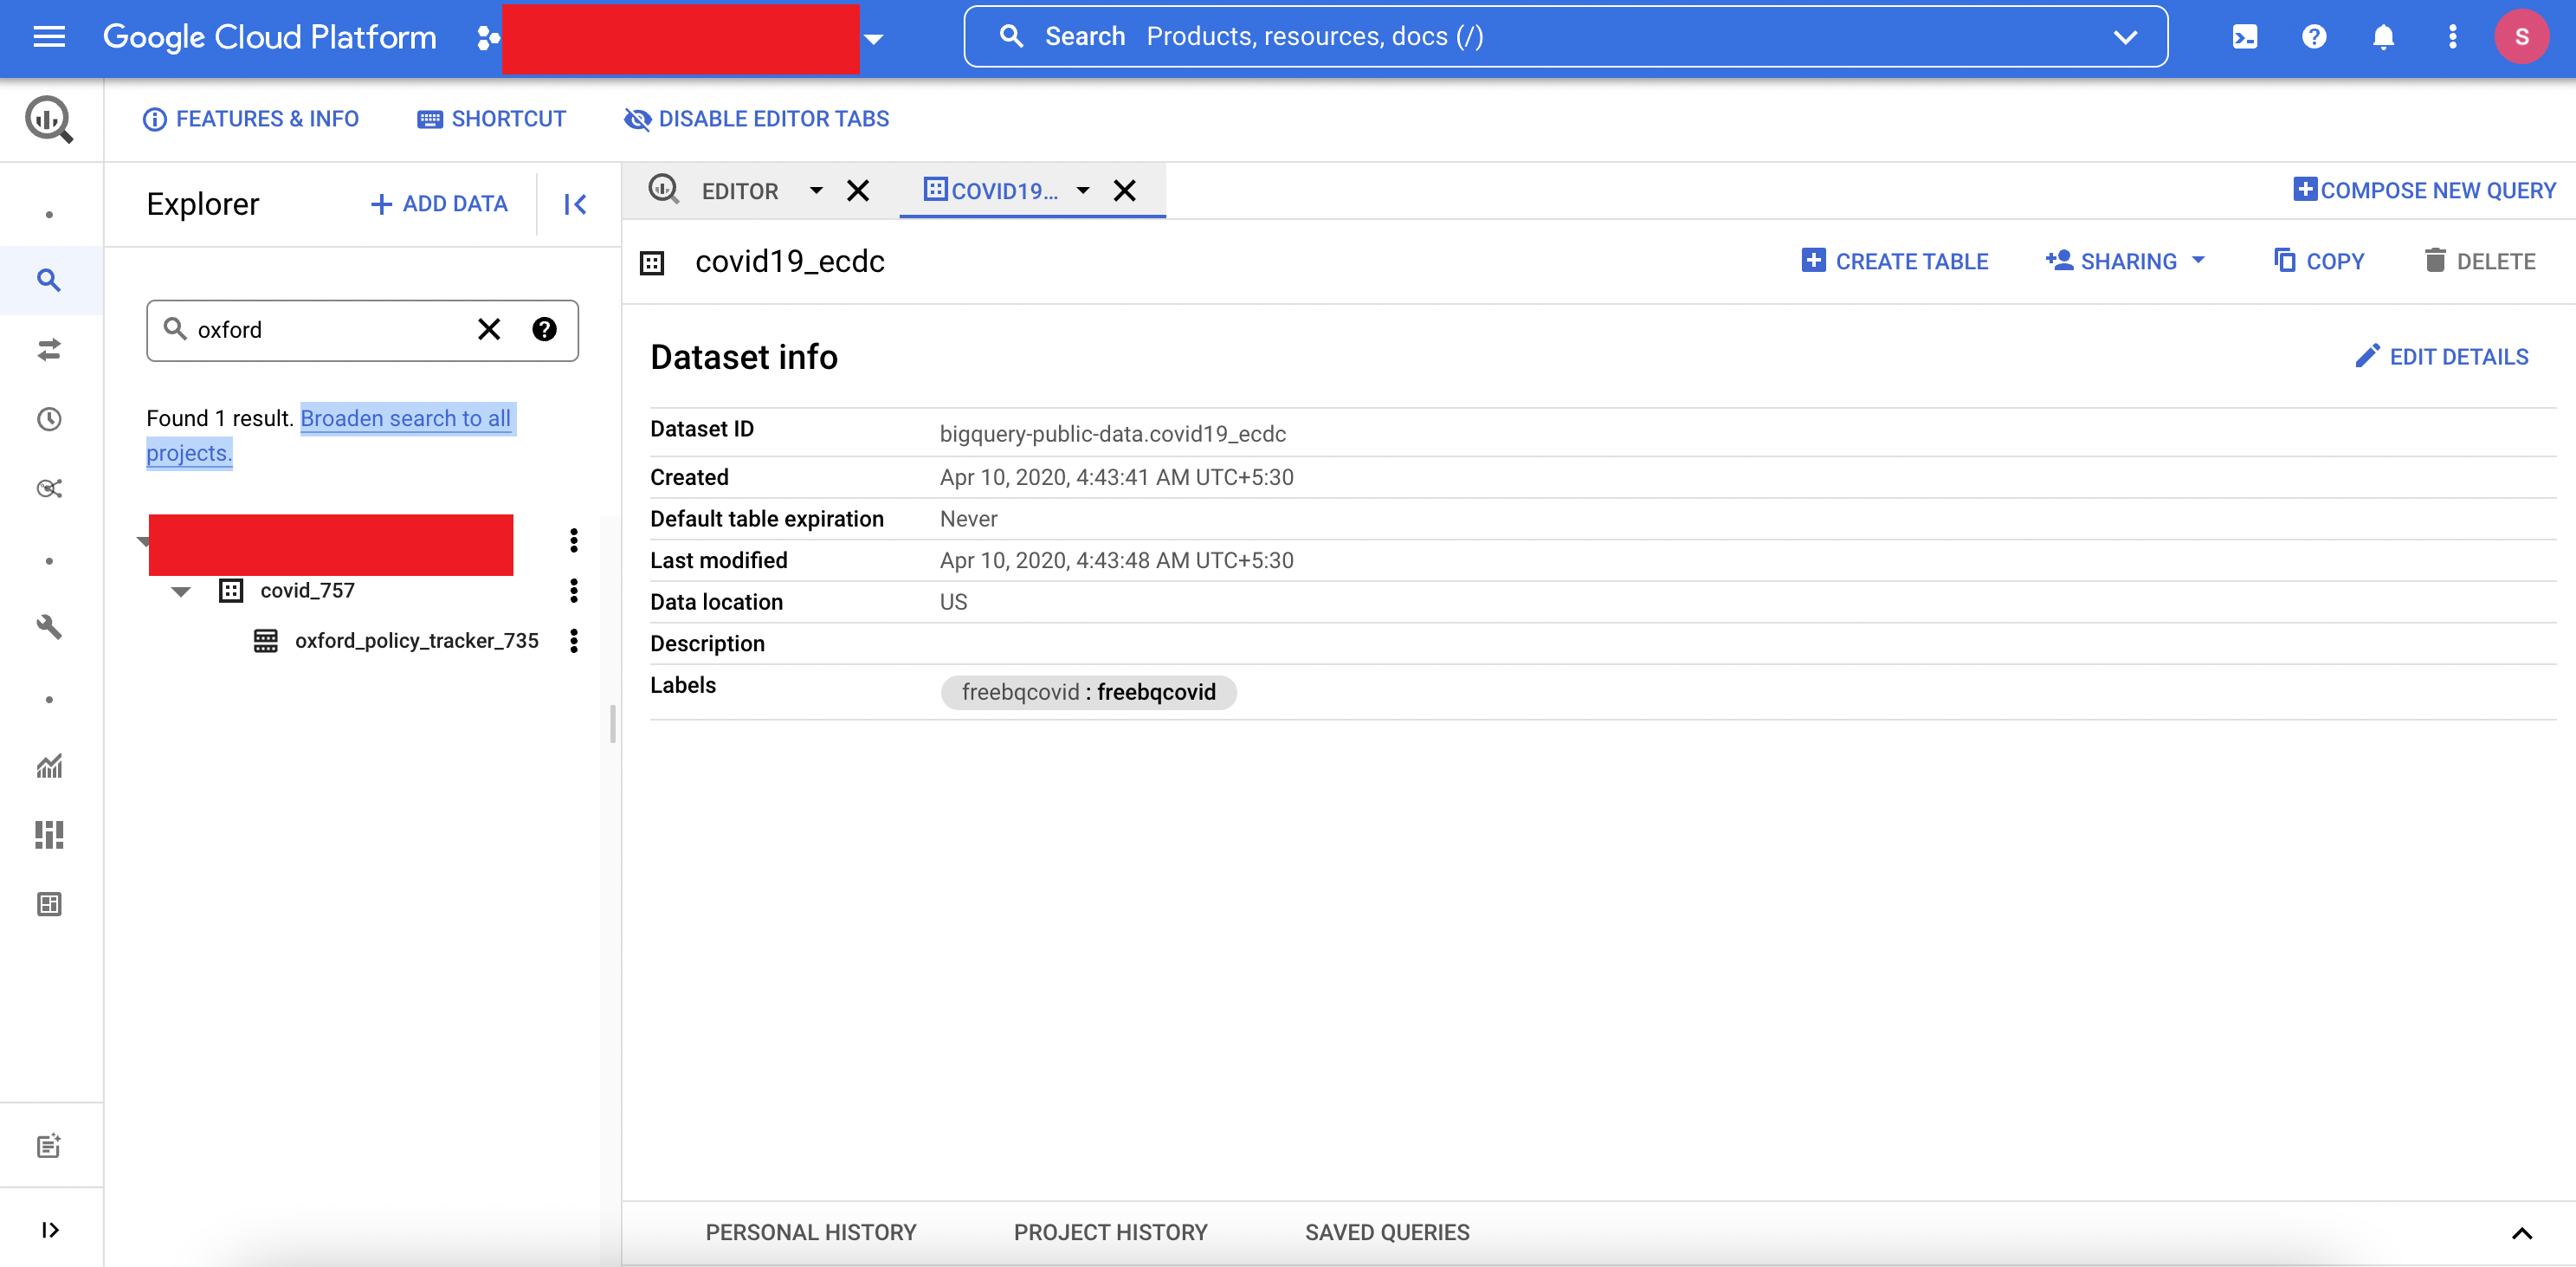Open Cloud Shell terminal

[x=2244, y=37]
